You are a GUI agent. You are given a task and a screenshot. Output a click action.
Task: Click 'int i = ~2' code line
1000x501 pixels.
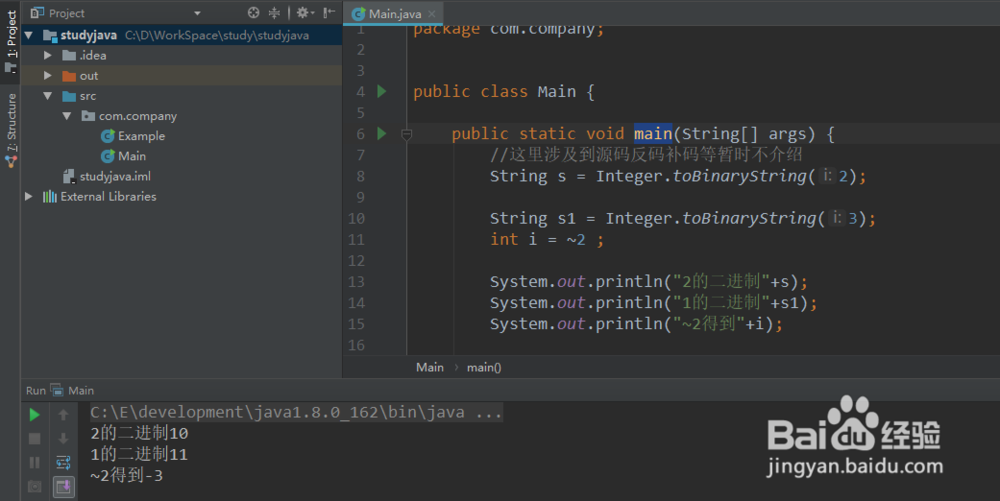[547, 240]
